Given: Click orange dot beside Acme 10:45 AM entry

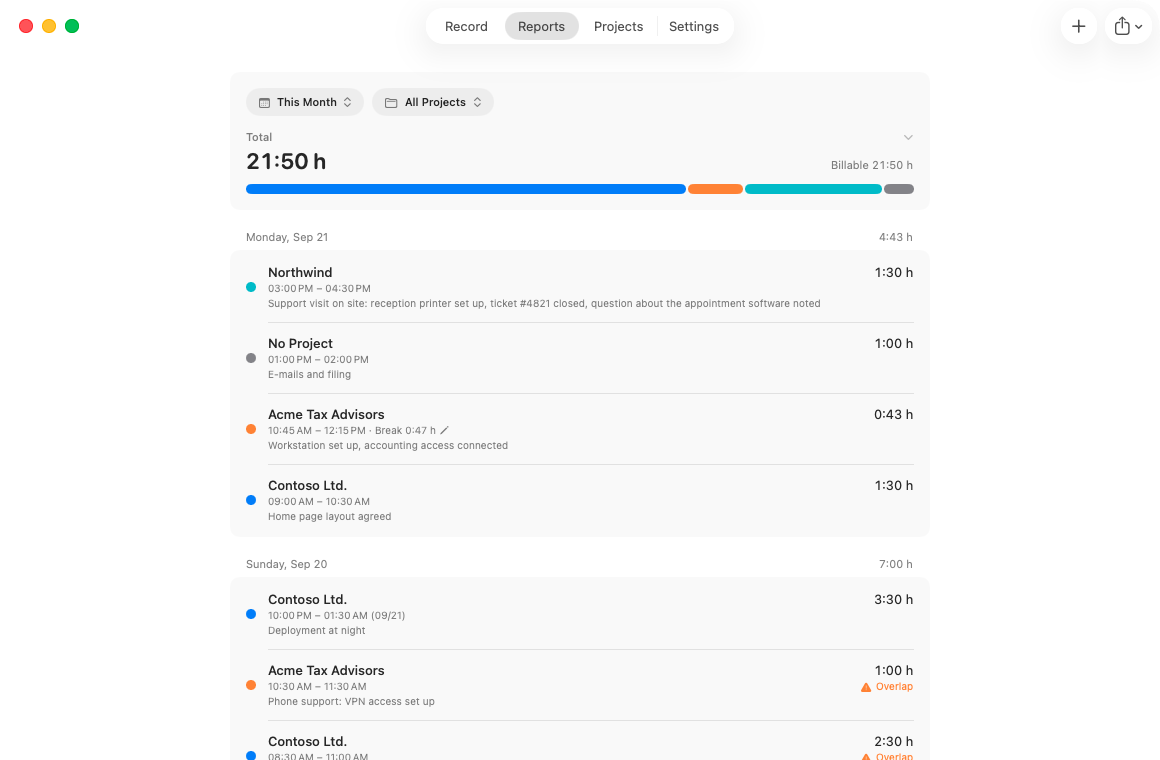Looking at the screenshot, I should coord(251,429).
